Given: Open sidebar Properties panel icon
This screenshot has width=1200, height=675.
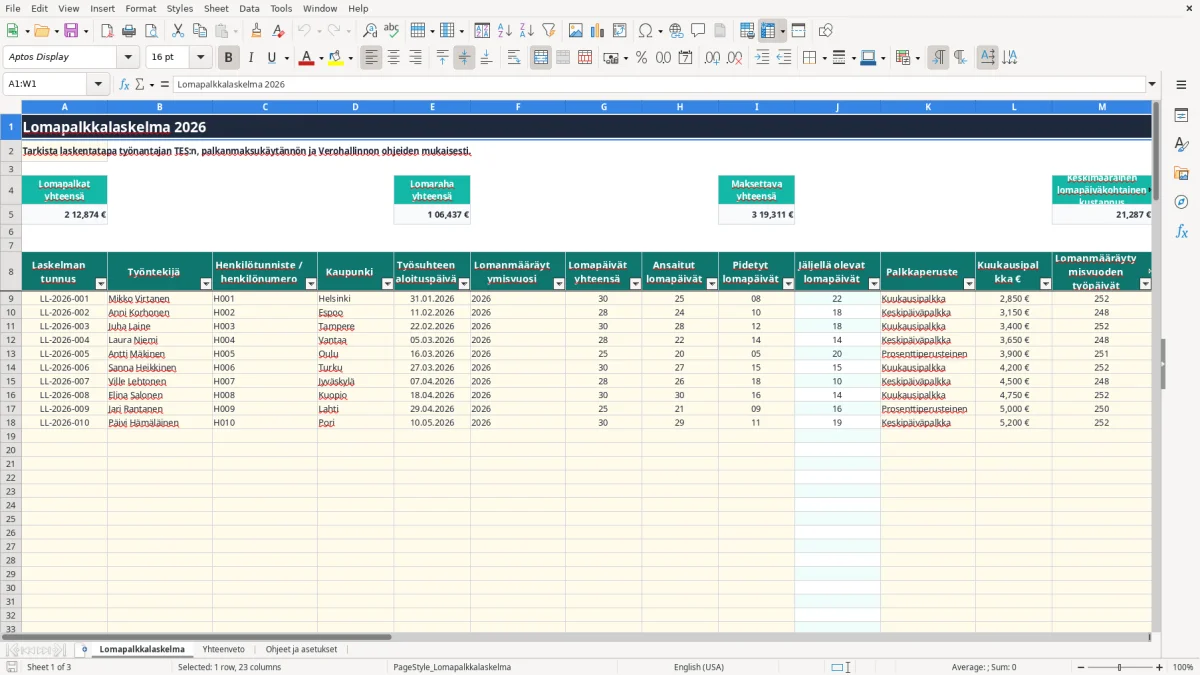Looking at the screenshot, I should point(1181,116).
